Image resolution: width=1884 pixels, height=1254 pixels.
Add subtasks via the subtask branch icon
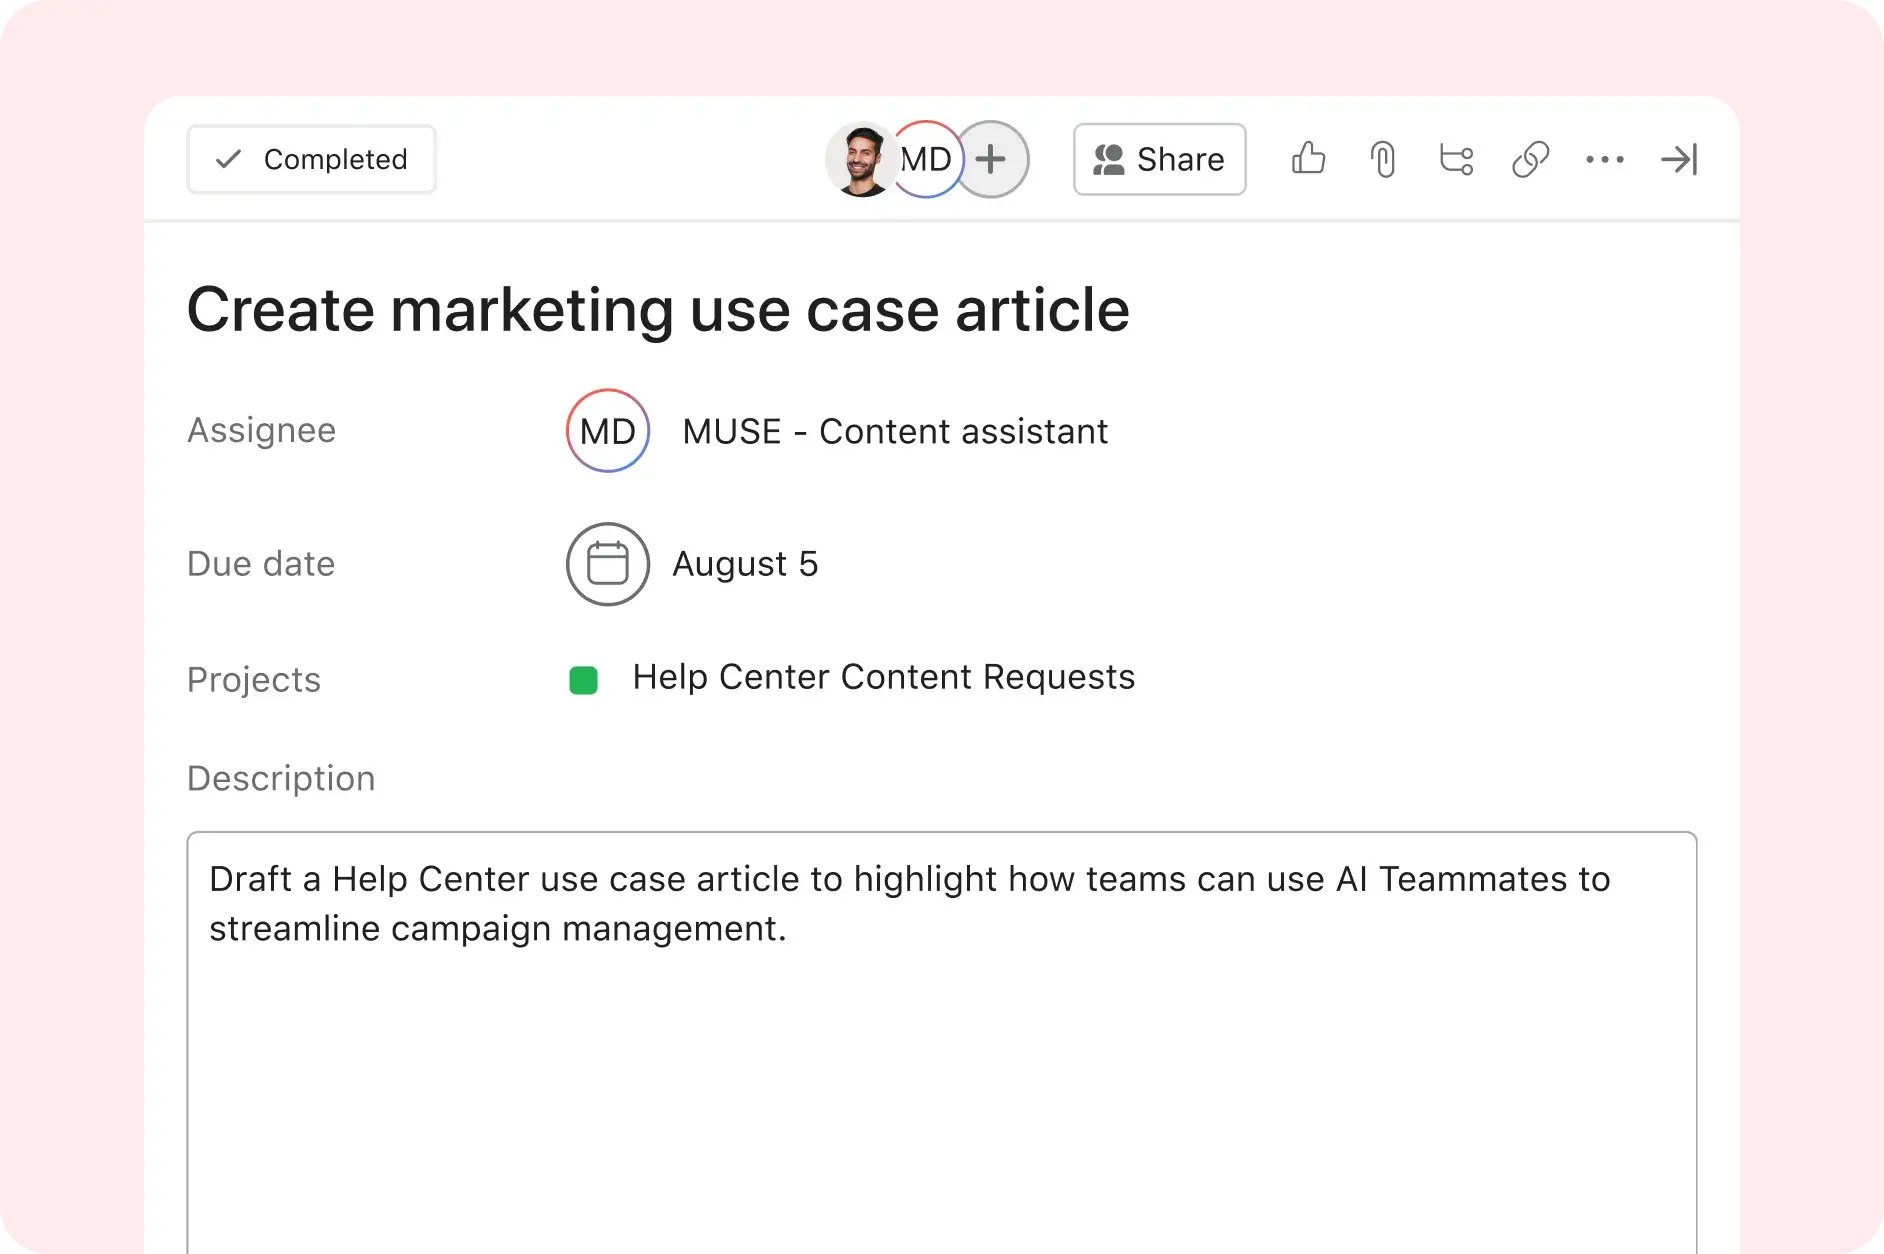(1456, 159)
